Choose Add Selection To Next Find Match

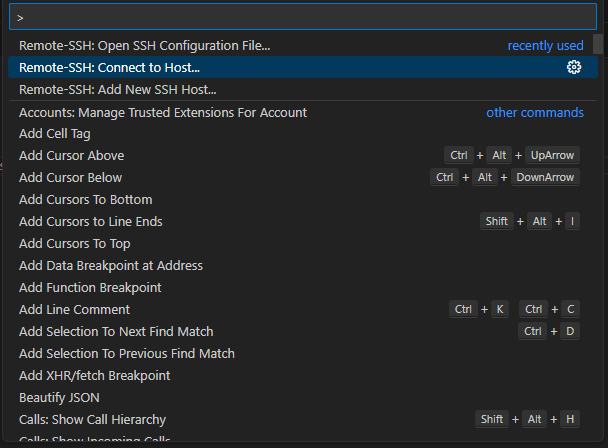[303, 332]
